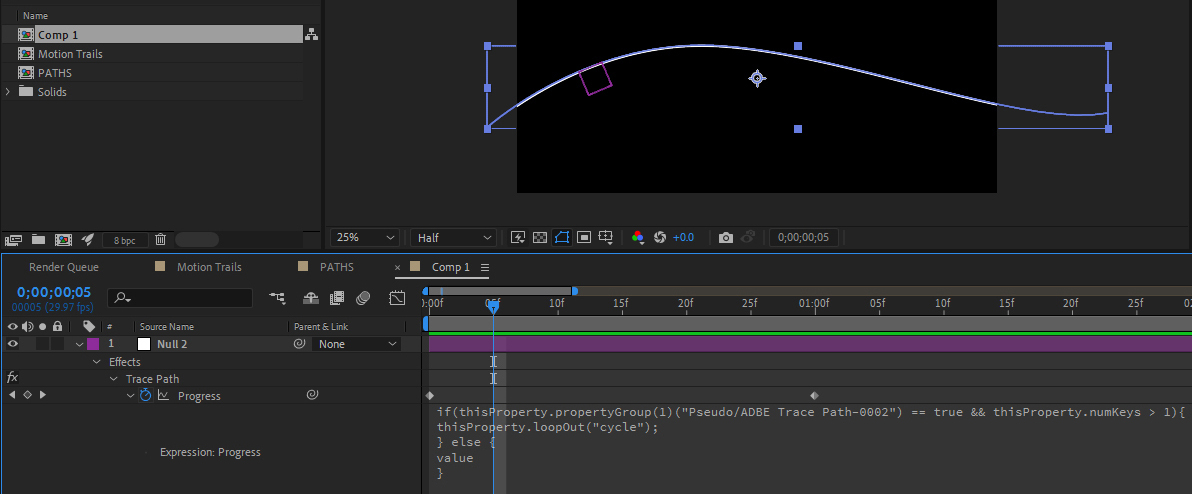Click the 8 bpc color depth button
Image resolution: width=1192 pixels, height=494 pixels.
click(x=124, y=240)
